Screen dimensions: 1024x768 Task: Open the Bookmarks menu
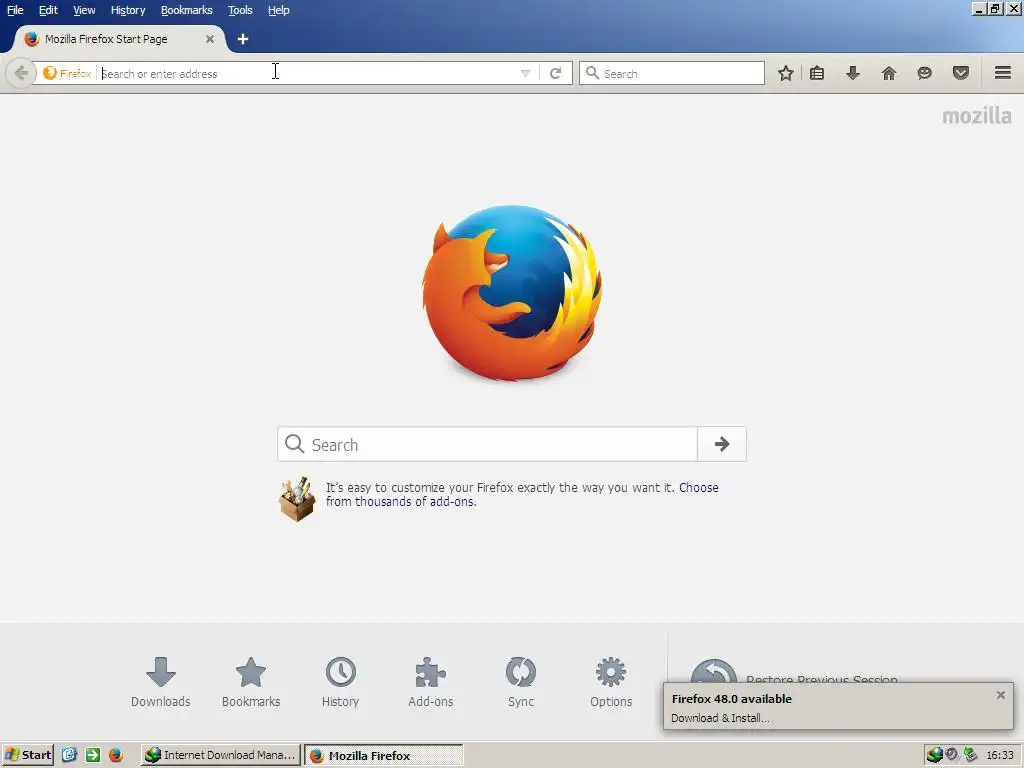pyautogui.click(x=187, y=10)
